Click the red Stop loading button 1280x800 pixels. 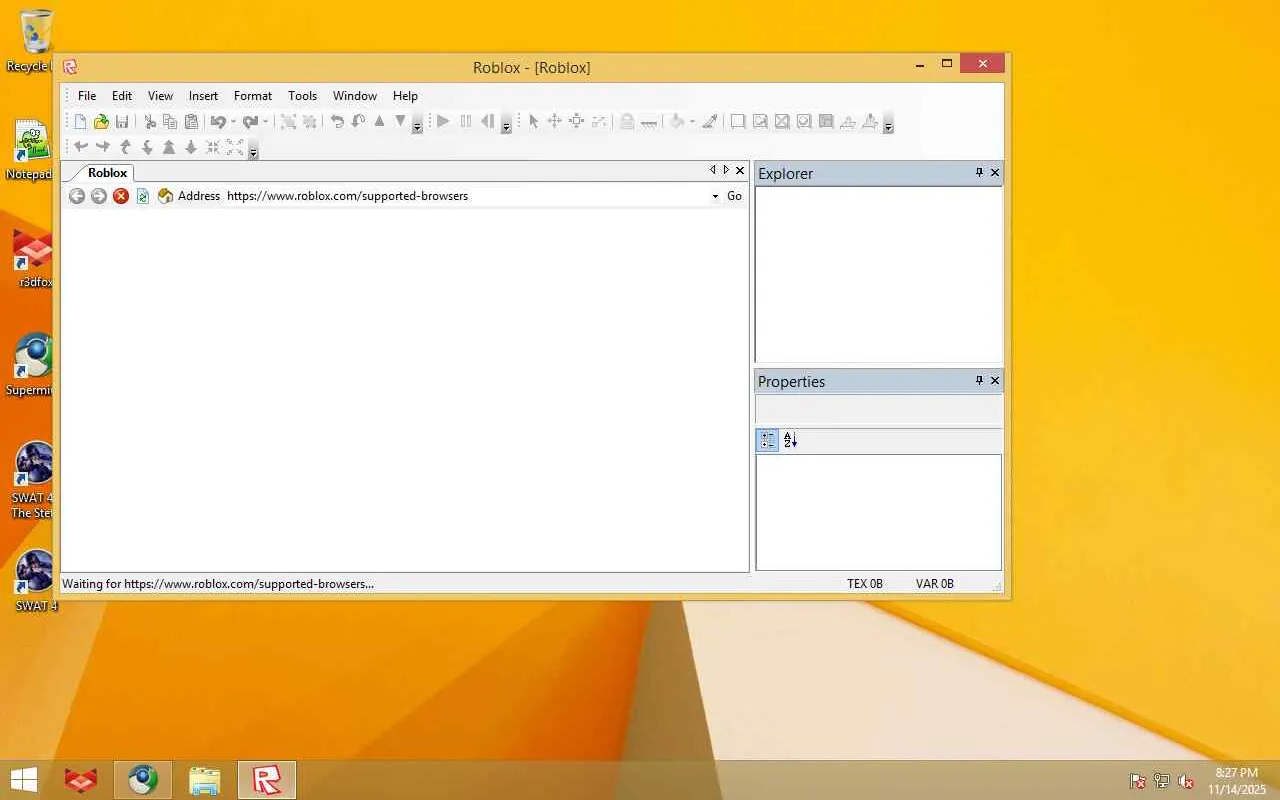point(121,196)
